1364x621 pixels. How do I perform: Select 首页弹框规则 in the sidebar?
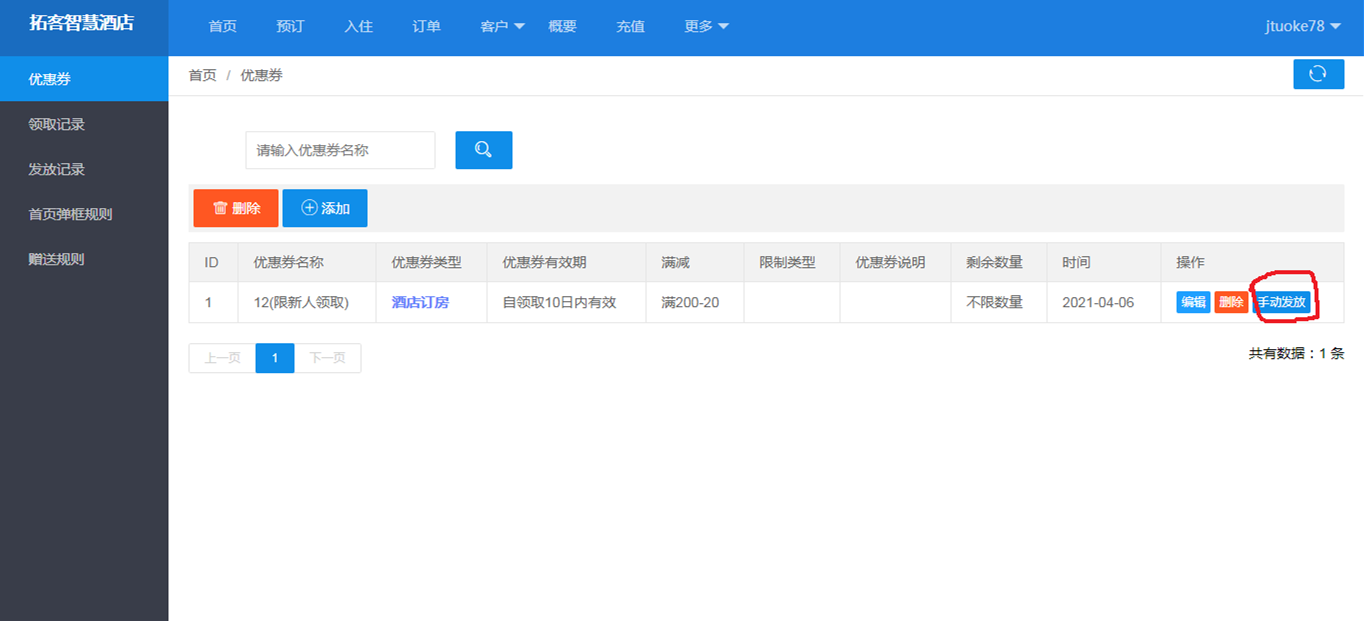tap(84, 214)
